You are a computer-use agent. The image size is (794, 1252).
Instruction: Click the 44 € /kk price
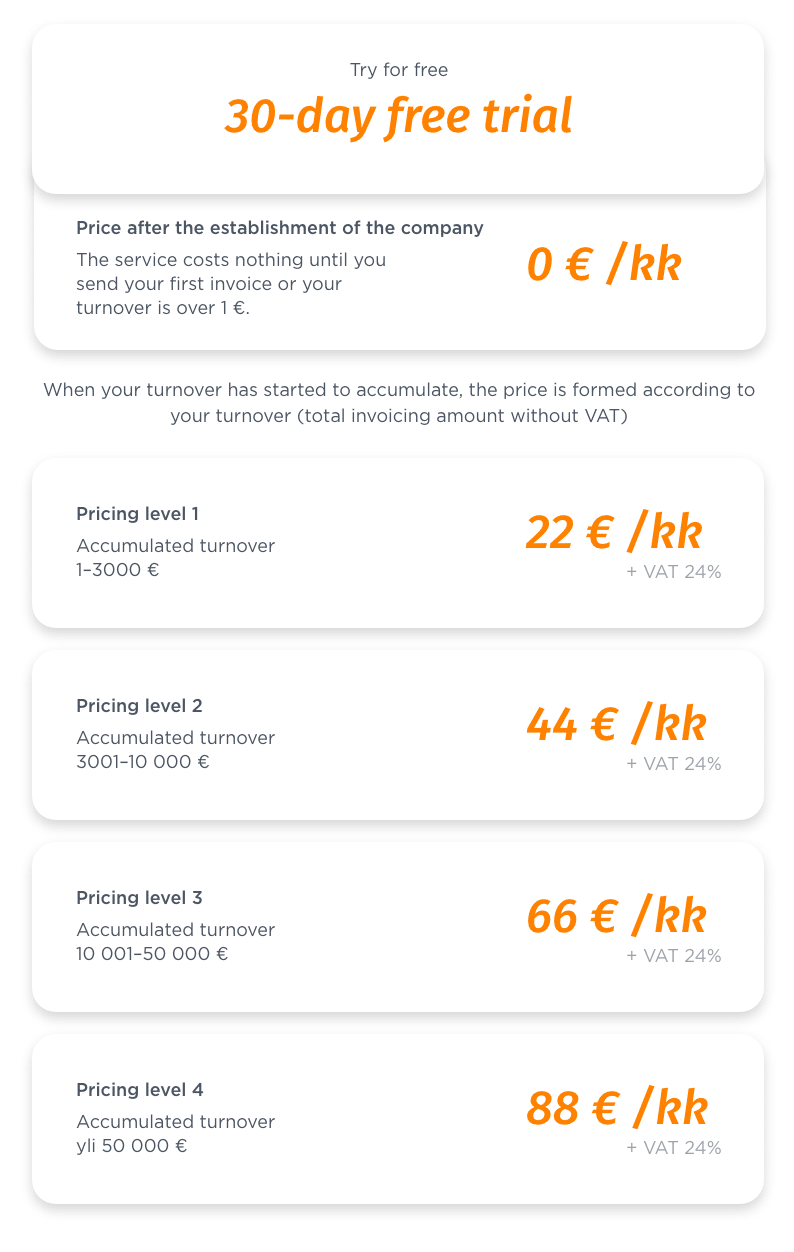(616, 725)
